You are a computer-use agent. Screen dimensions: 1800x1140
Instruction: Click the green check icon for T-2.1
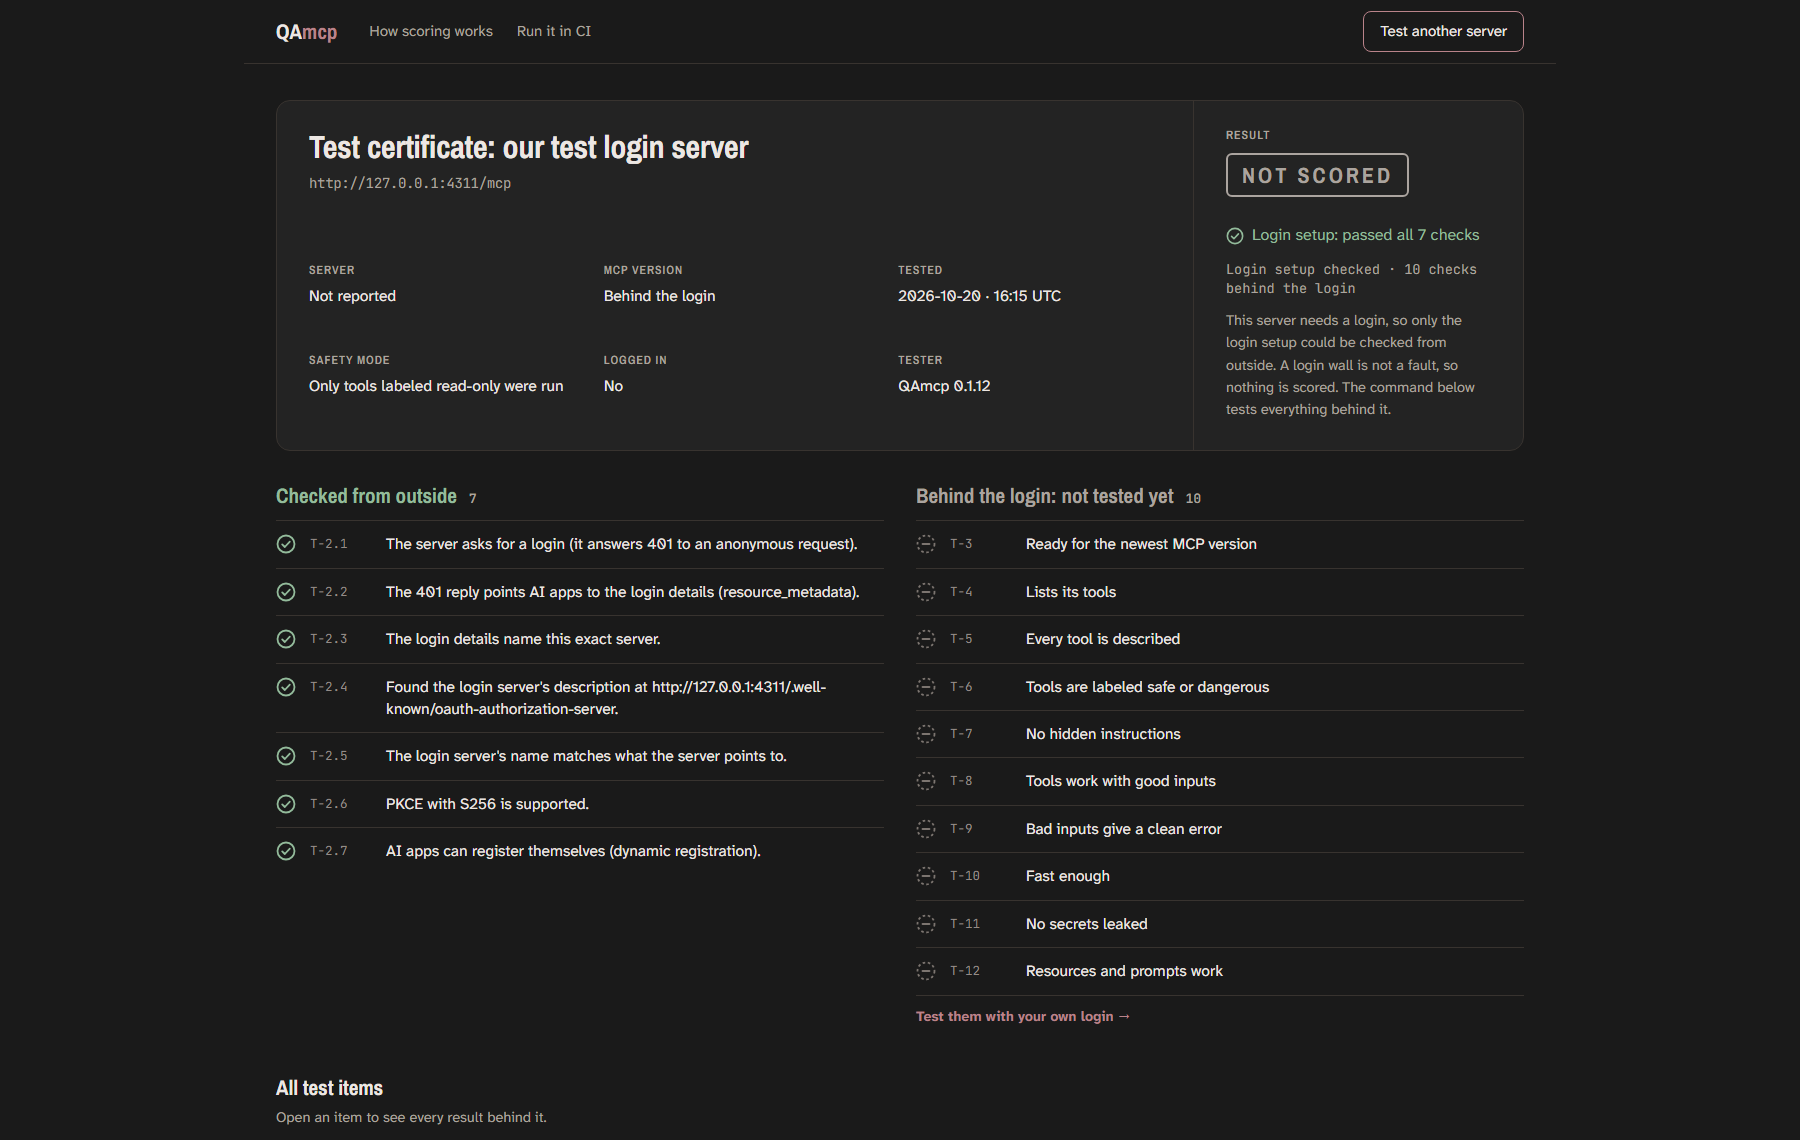point(286,544)
